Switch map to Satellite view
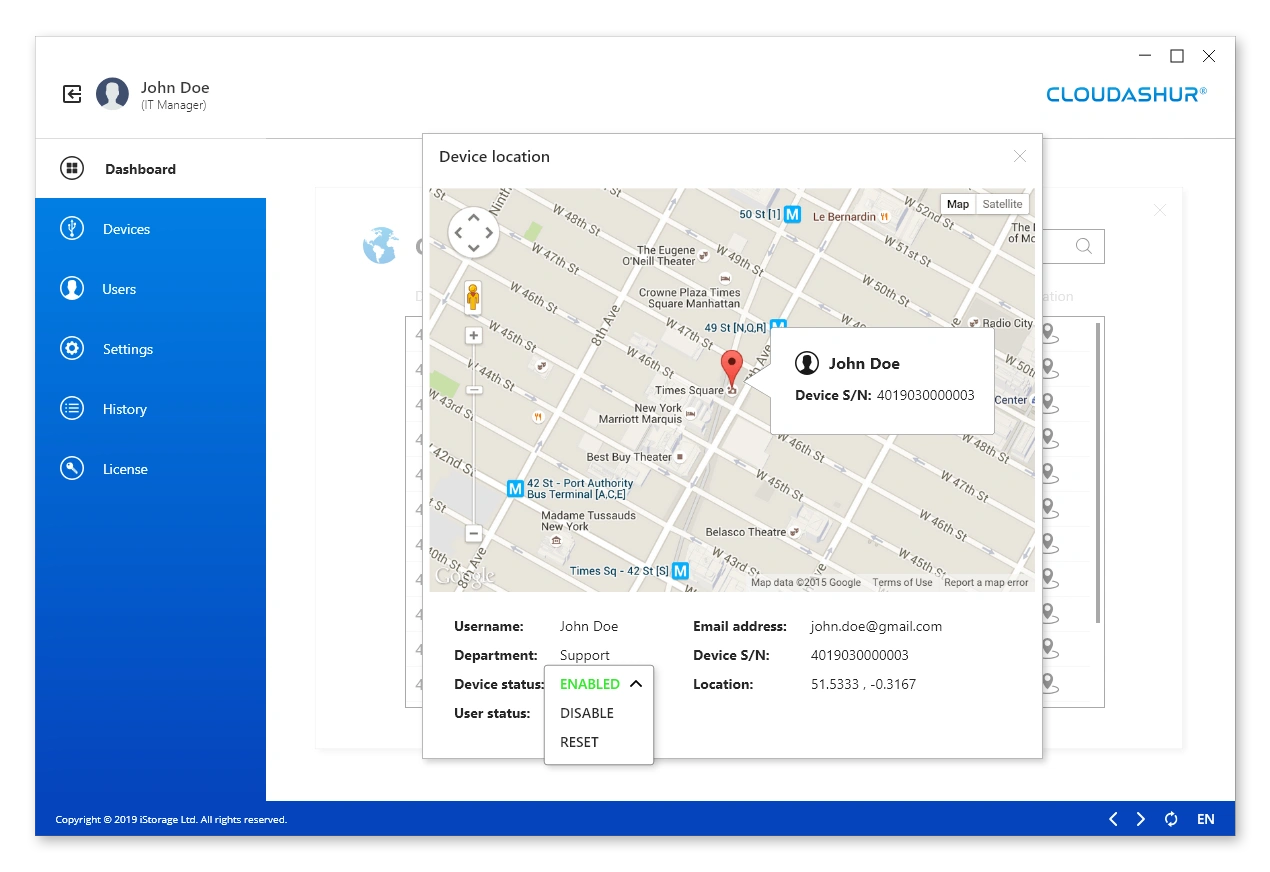This screenshot has height=872, width=1270. click(1002, 204)
